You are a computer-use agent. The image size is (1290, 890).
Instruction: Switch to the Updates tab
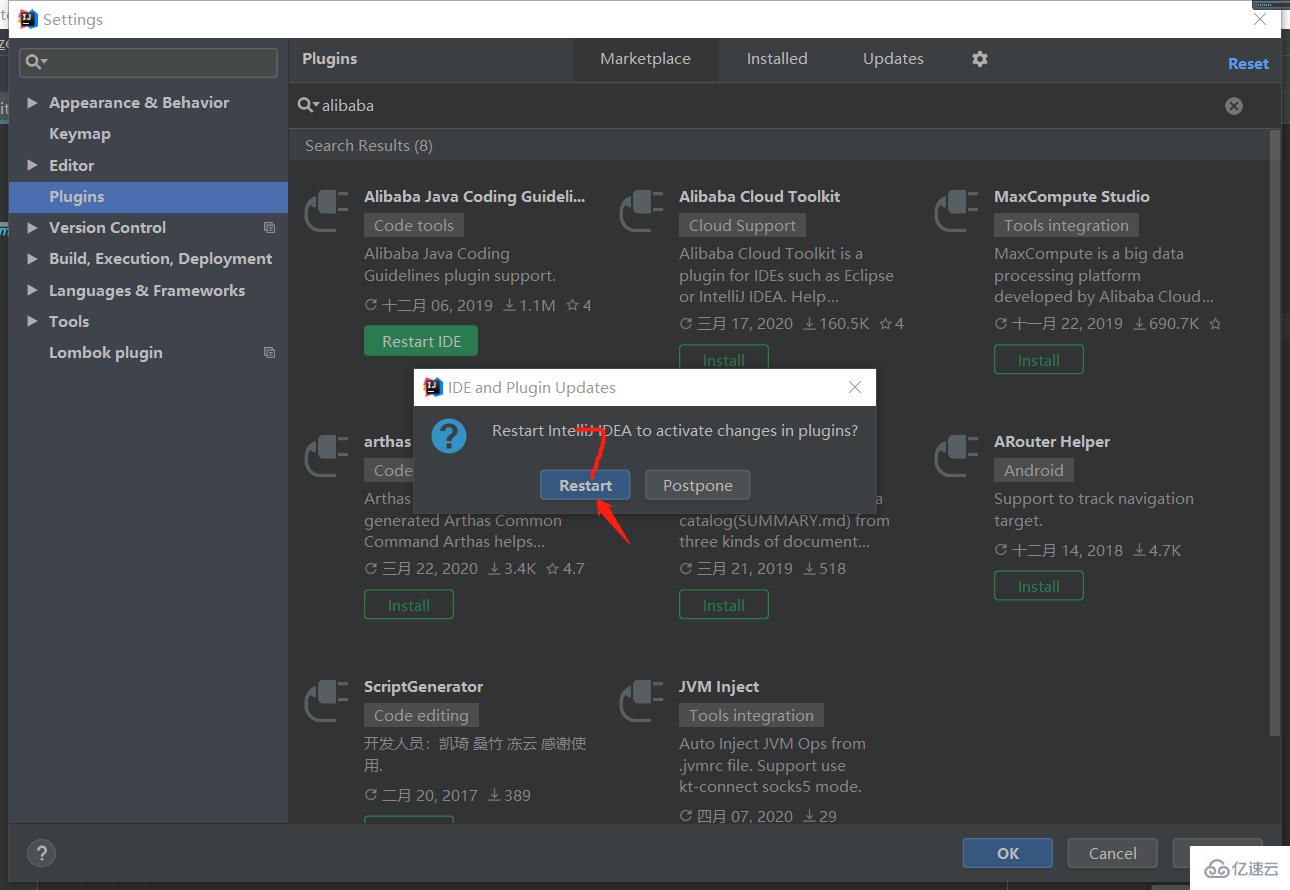point(893,59)
